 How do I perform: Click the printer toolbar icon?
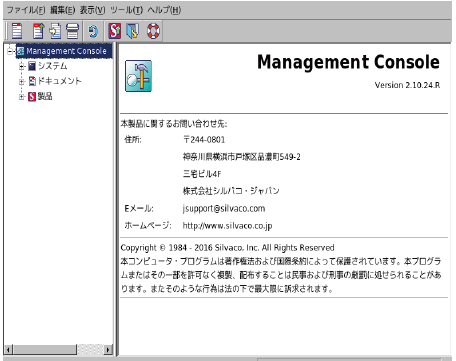pos(72,31)
